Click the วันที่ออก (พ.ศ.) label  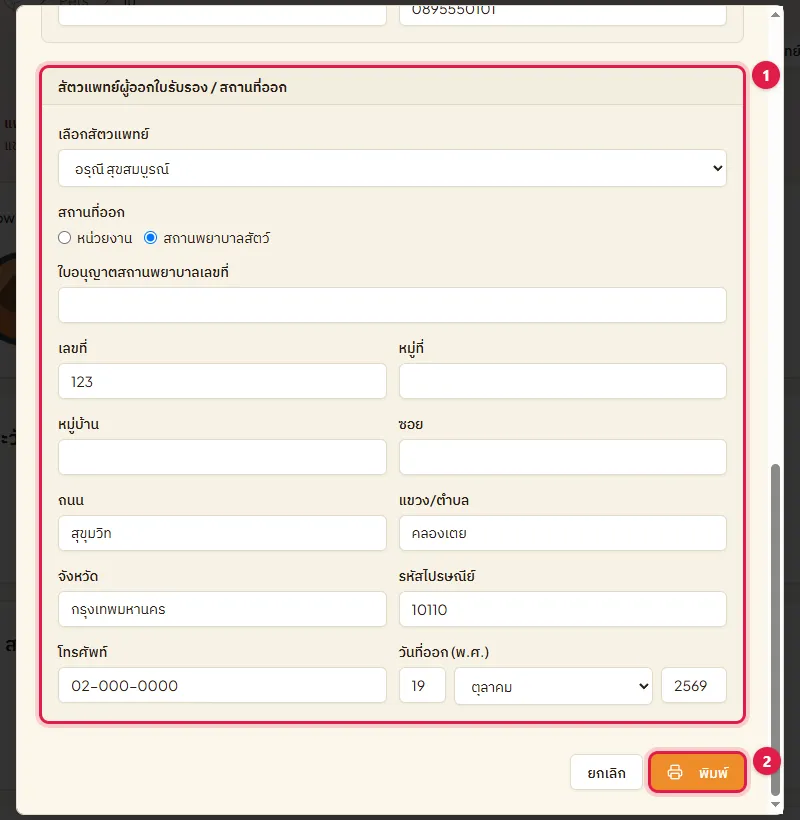click(x=444, y=652)
